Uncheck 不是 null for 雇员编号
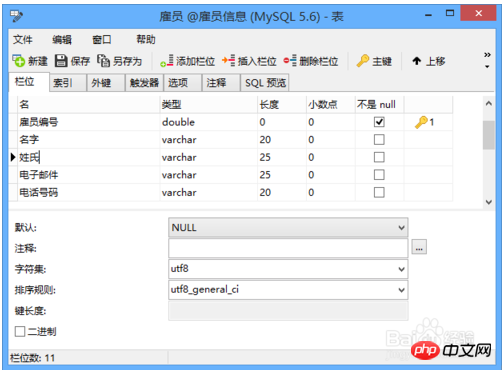Screen dimensions: 502x370 click(x=379, y=122)
